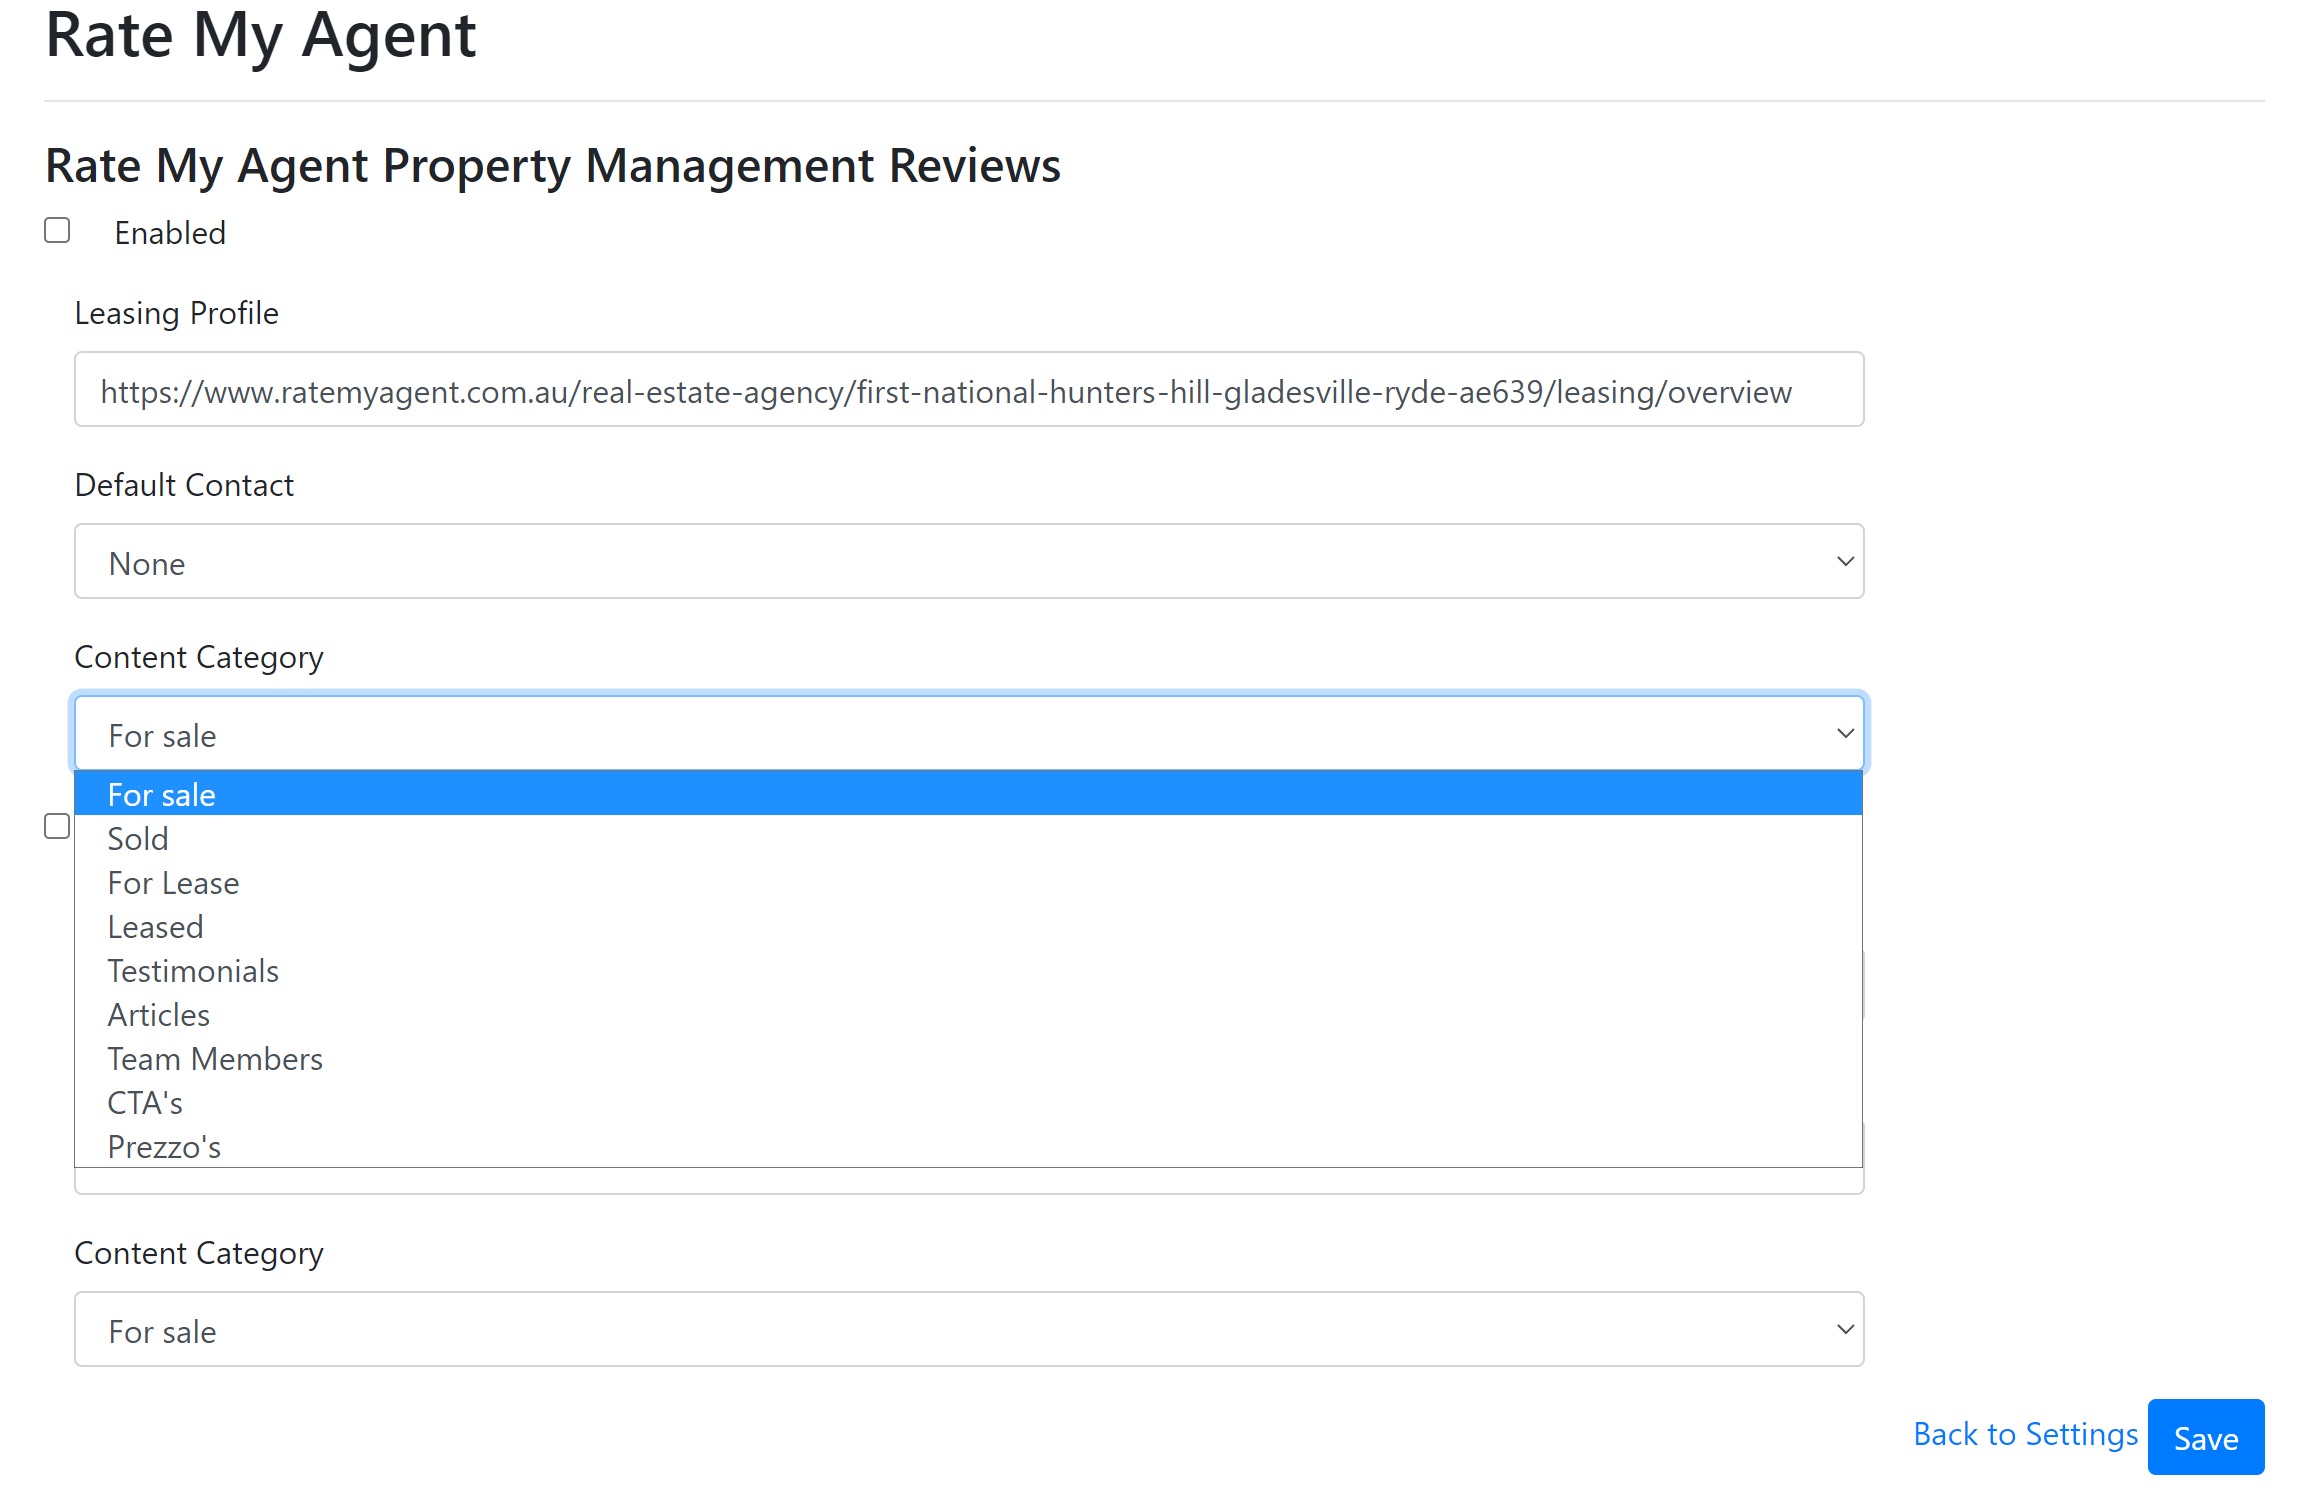Click 'Rate My Agent Property Management Reviews' heading
The image size is (2308, 1502).
(553, 166)
